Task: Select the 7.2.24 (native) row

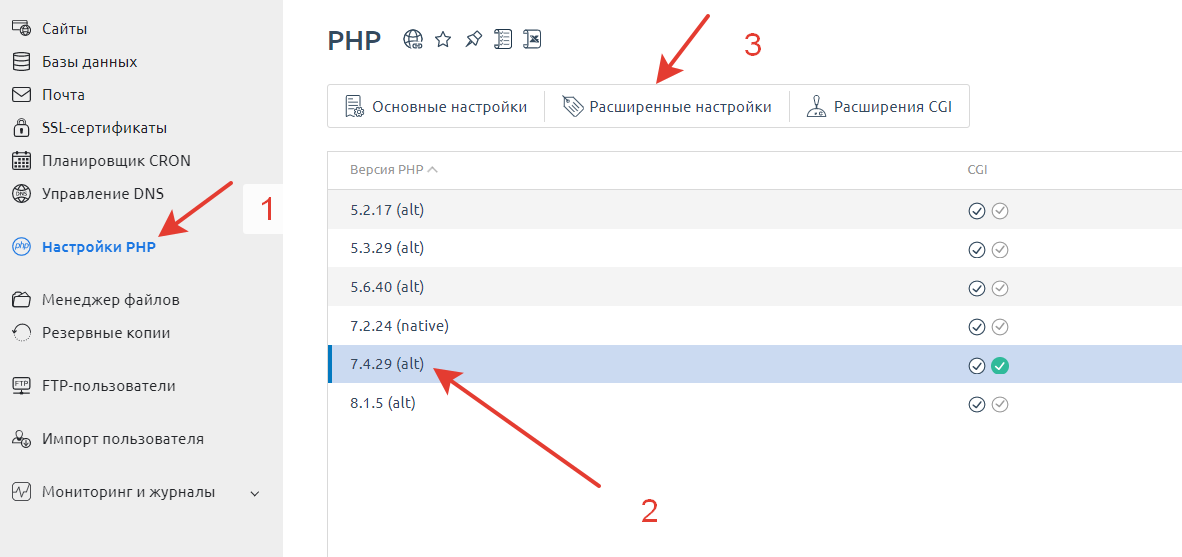Action: 755,326
